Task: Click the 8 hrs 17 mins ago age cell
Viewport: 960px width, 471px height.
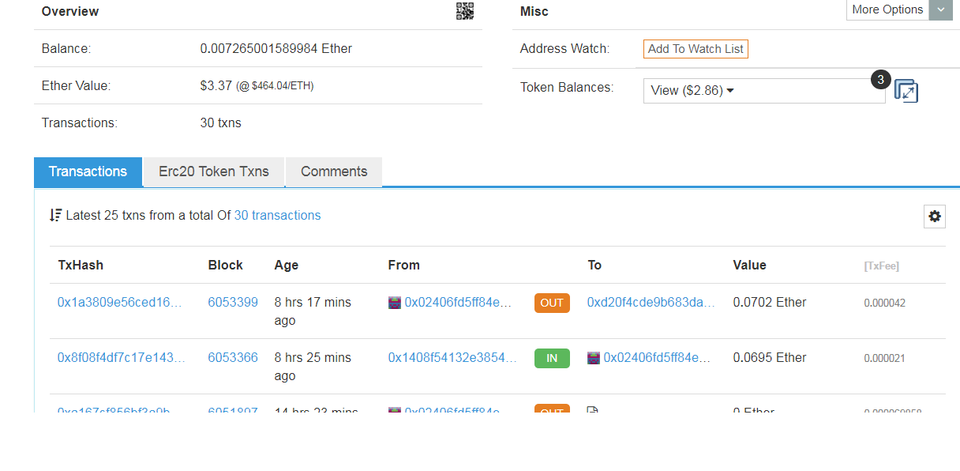Action: [x=313, y=311]
